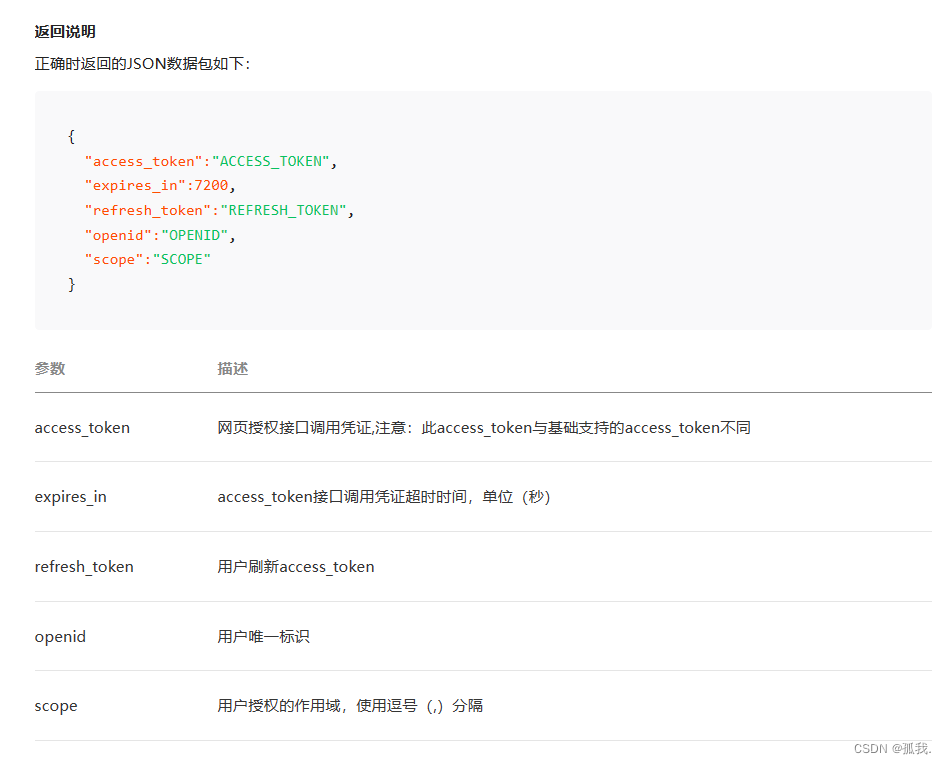This screenshot has height=764, width=946.
Task: Click the 用户刷新access_token description
Action: coord(296,566)
